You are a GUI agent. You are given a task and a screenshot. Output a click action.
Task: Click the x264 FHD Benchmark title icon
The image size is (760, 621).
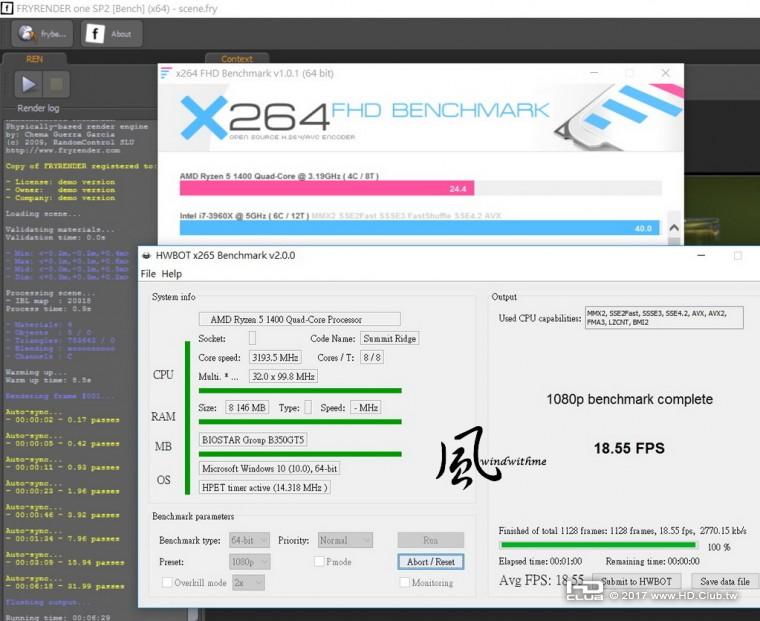166,73
